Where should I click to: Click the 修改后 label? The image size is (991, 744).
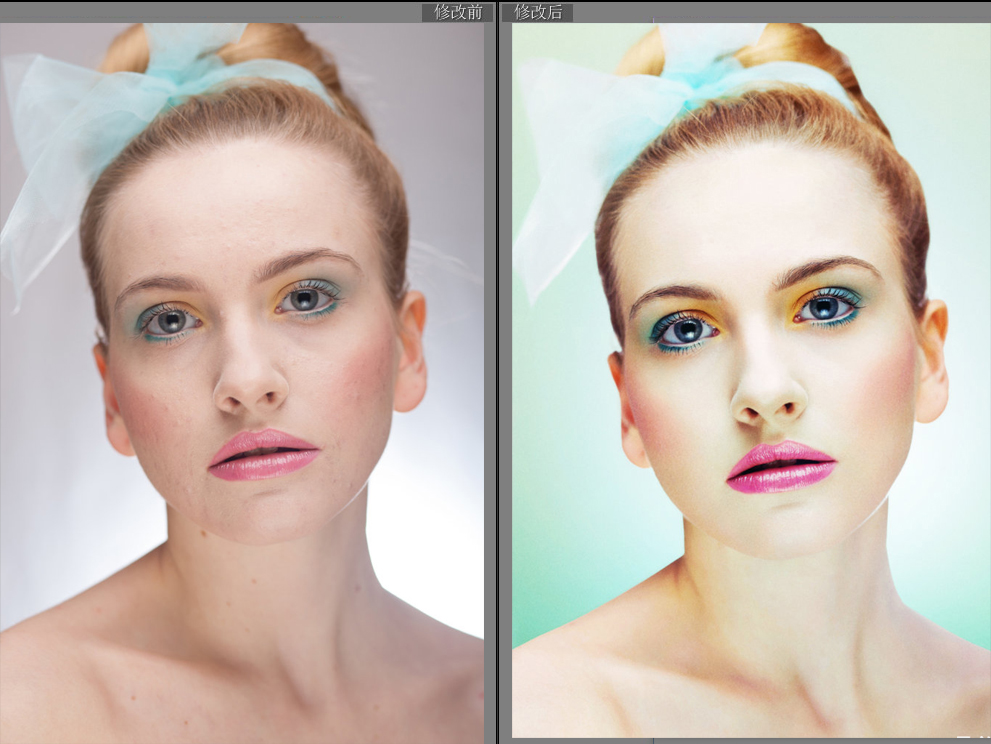pyautogui.click(x=538, y=12)
